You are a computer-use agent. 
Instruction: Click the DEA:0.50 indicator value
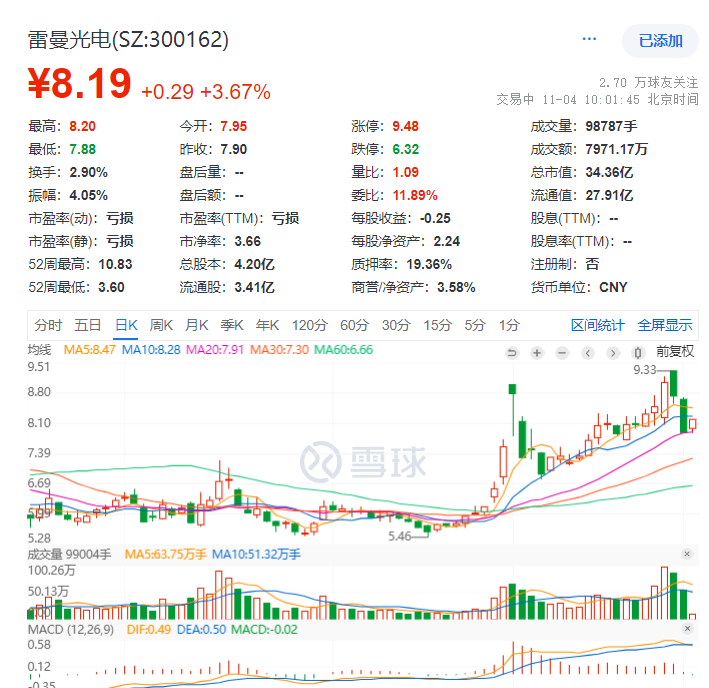(x=201, y=629)
